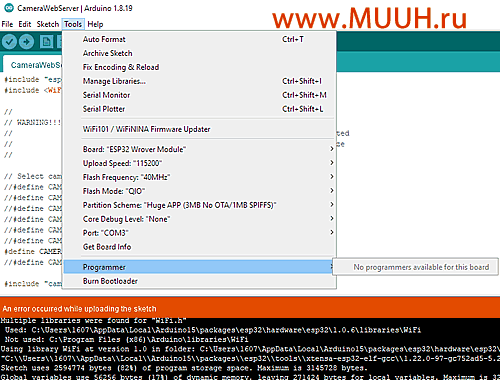Viewport: 500px width, 380px height.
Task: Click the Arduino logo in title bar
Action: point(9,8)
